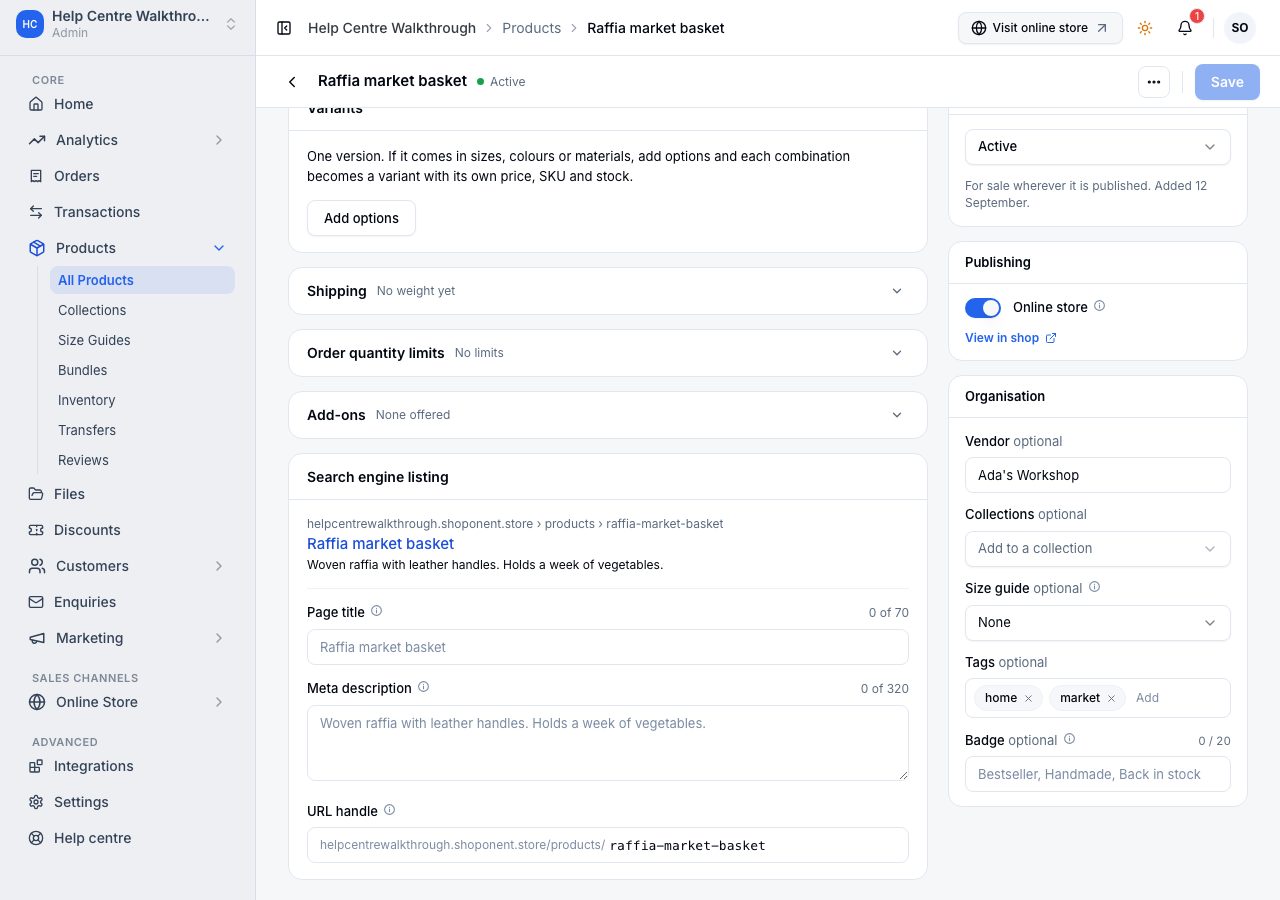Expand Order quantity limits section
This screenshot has width=1280, height=900.
pyautogui.click(x=608, y=353)
